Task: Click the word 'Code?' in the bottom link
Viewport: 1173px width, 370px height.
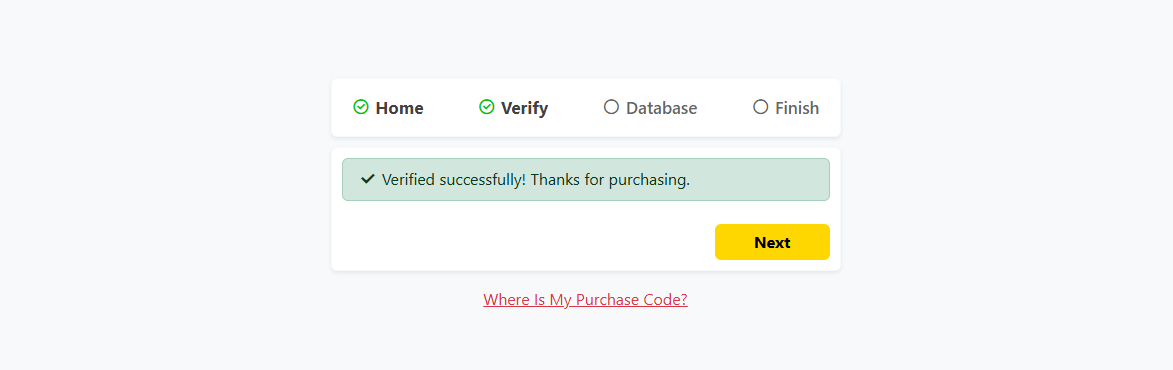Action: pyautogui.click(x=667, y=300)
